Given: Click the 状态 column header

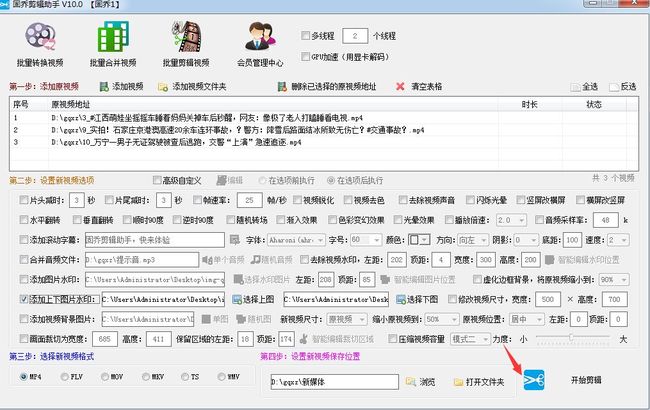Looking at the screenshot, I should point(594,104).
